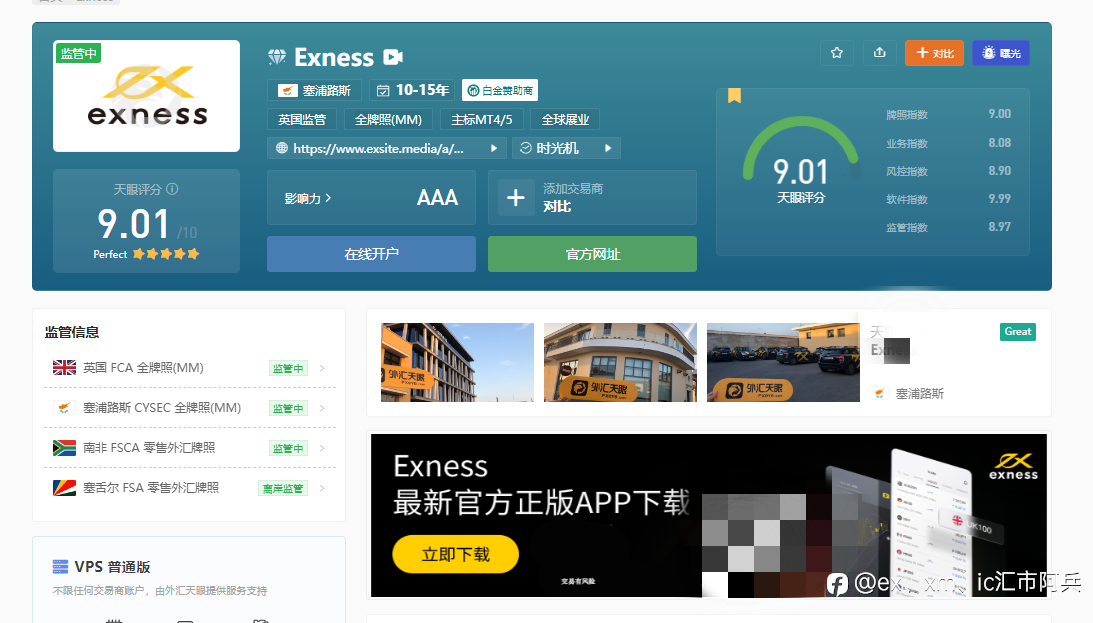Viewport: 1093px width, 623px height.
Task: Click the 牌照指数 9.00 row
Action: click(948, 114)
